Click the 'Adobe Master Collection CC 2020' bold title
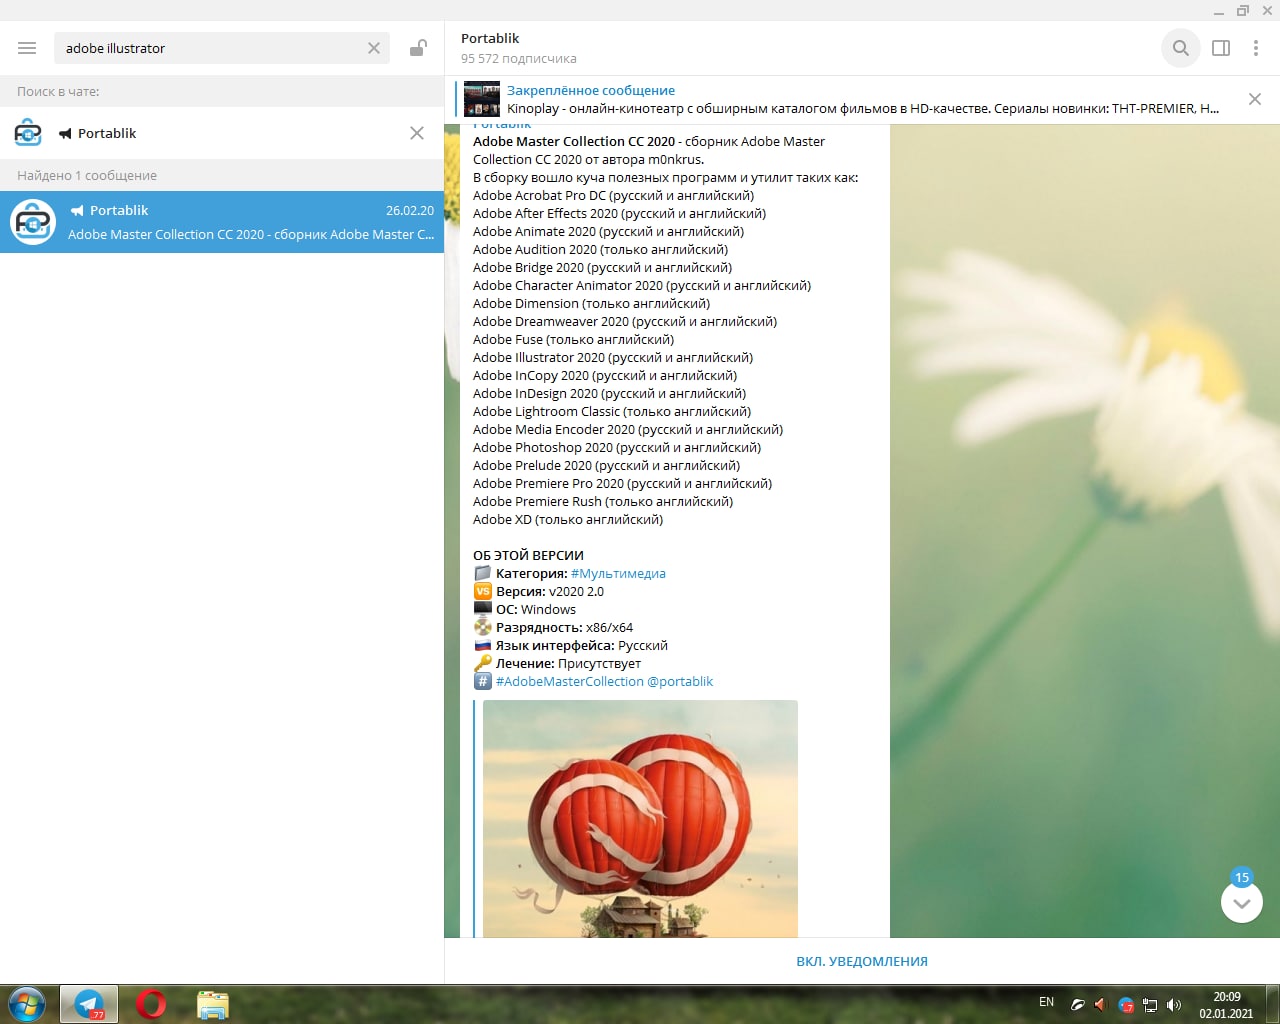1280x1024 pixels. tap(574, 142)
